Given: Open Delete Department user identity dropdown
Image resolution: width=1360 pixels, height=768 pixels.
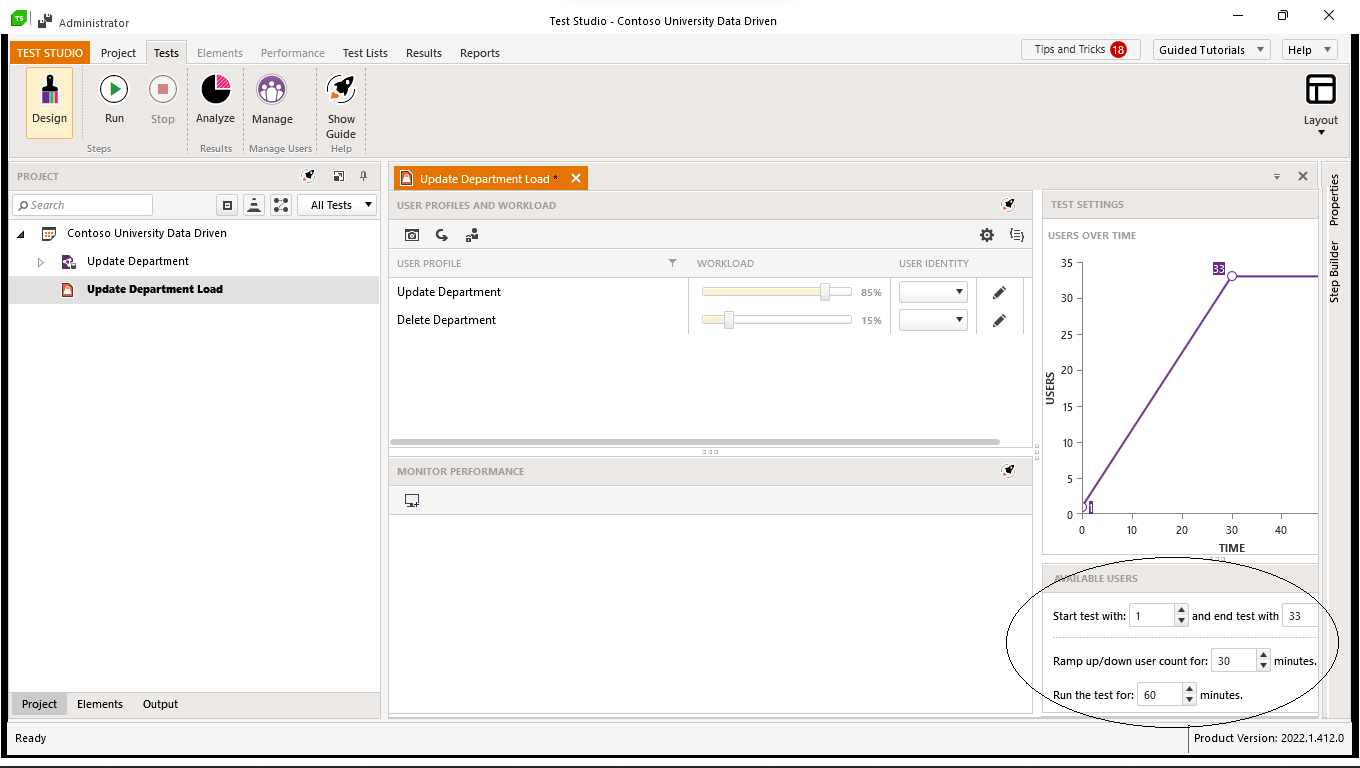Looking at the screenshot, I should pyautogui.click(x=933, y=320).
